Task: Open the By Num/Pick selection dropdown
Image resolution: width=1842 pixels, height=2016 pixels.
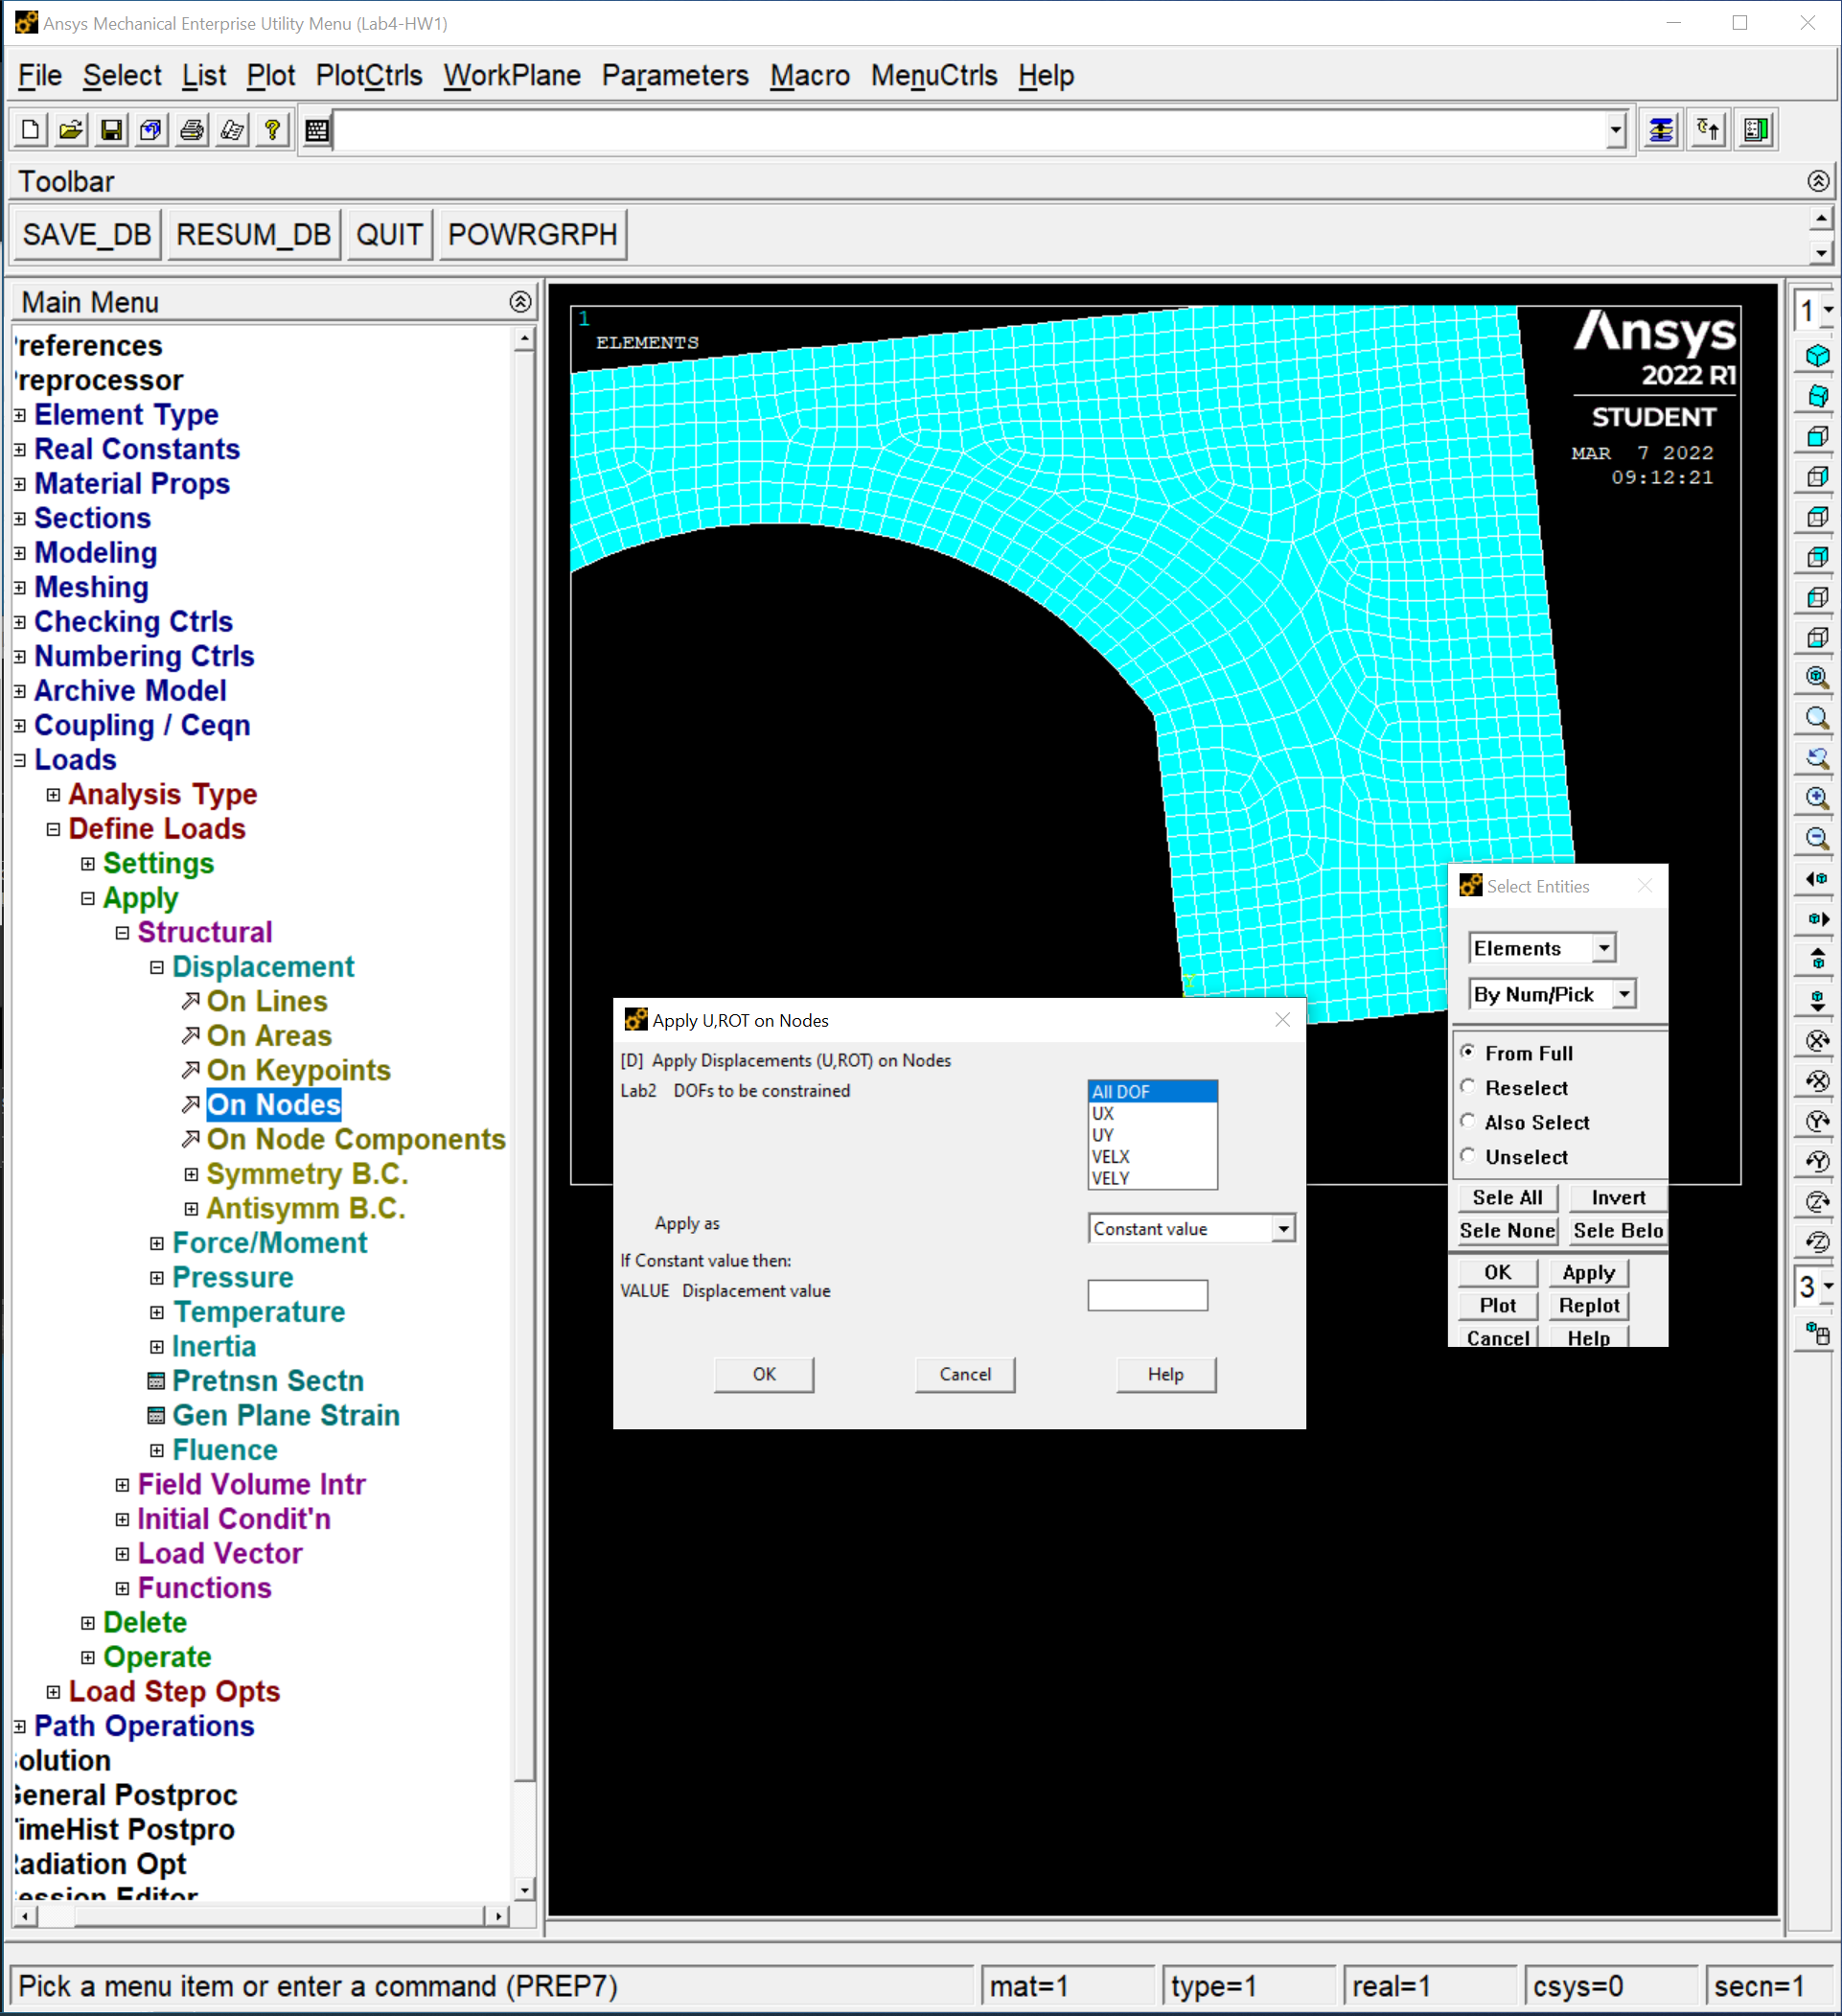Action: pyautogui.click(x=1624, y=994)
